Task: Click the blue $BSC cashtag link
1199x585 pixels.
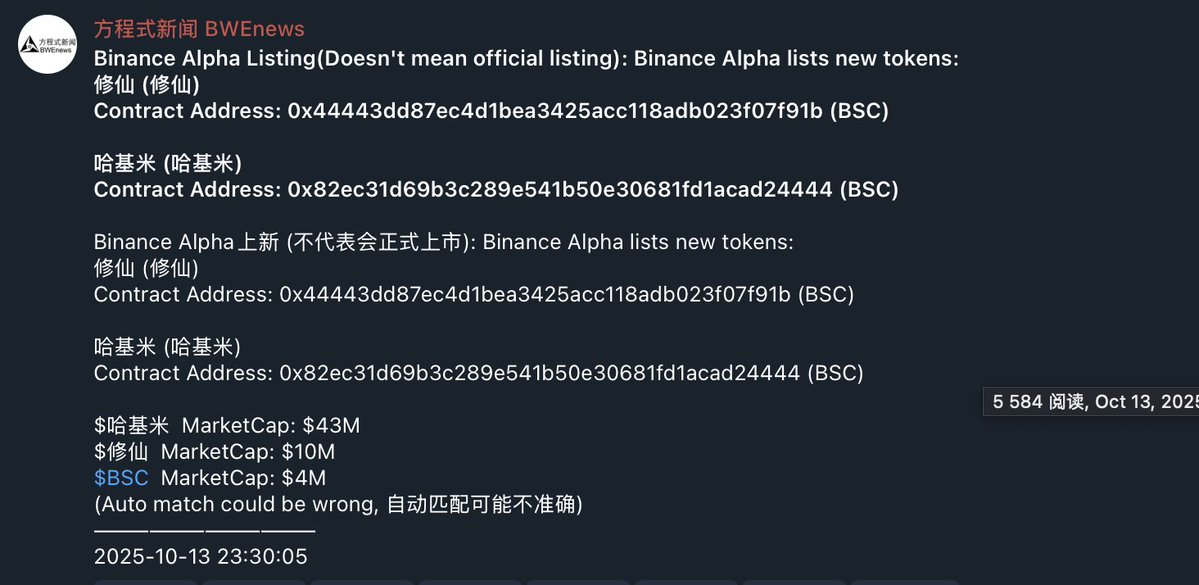Action: (121, 479)
